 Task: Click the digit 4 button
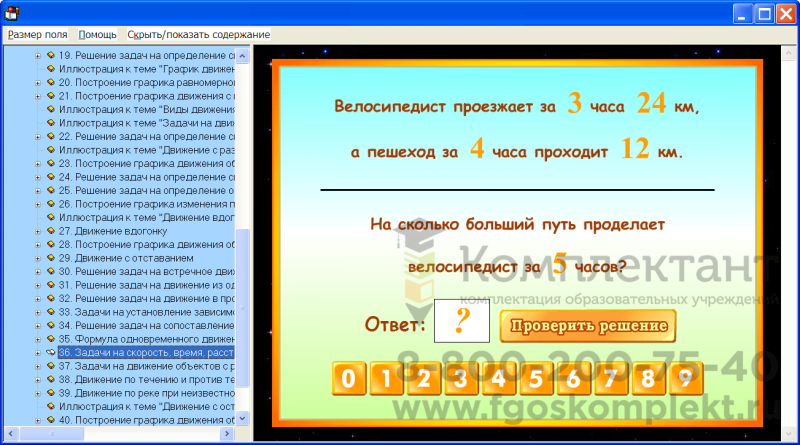pos(498,379)
